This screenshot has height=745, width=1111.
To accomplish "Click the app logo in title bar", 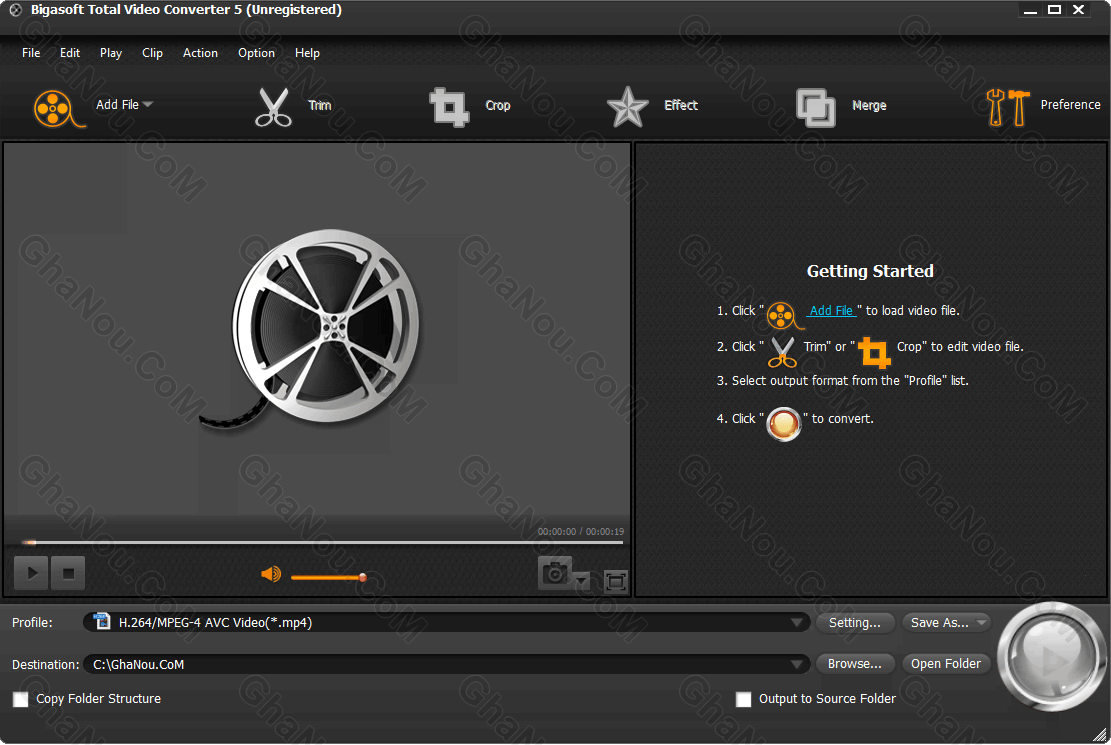I will pyautogui.click(x=15, y=10).
